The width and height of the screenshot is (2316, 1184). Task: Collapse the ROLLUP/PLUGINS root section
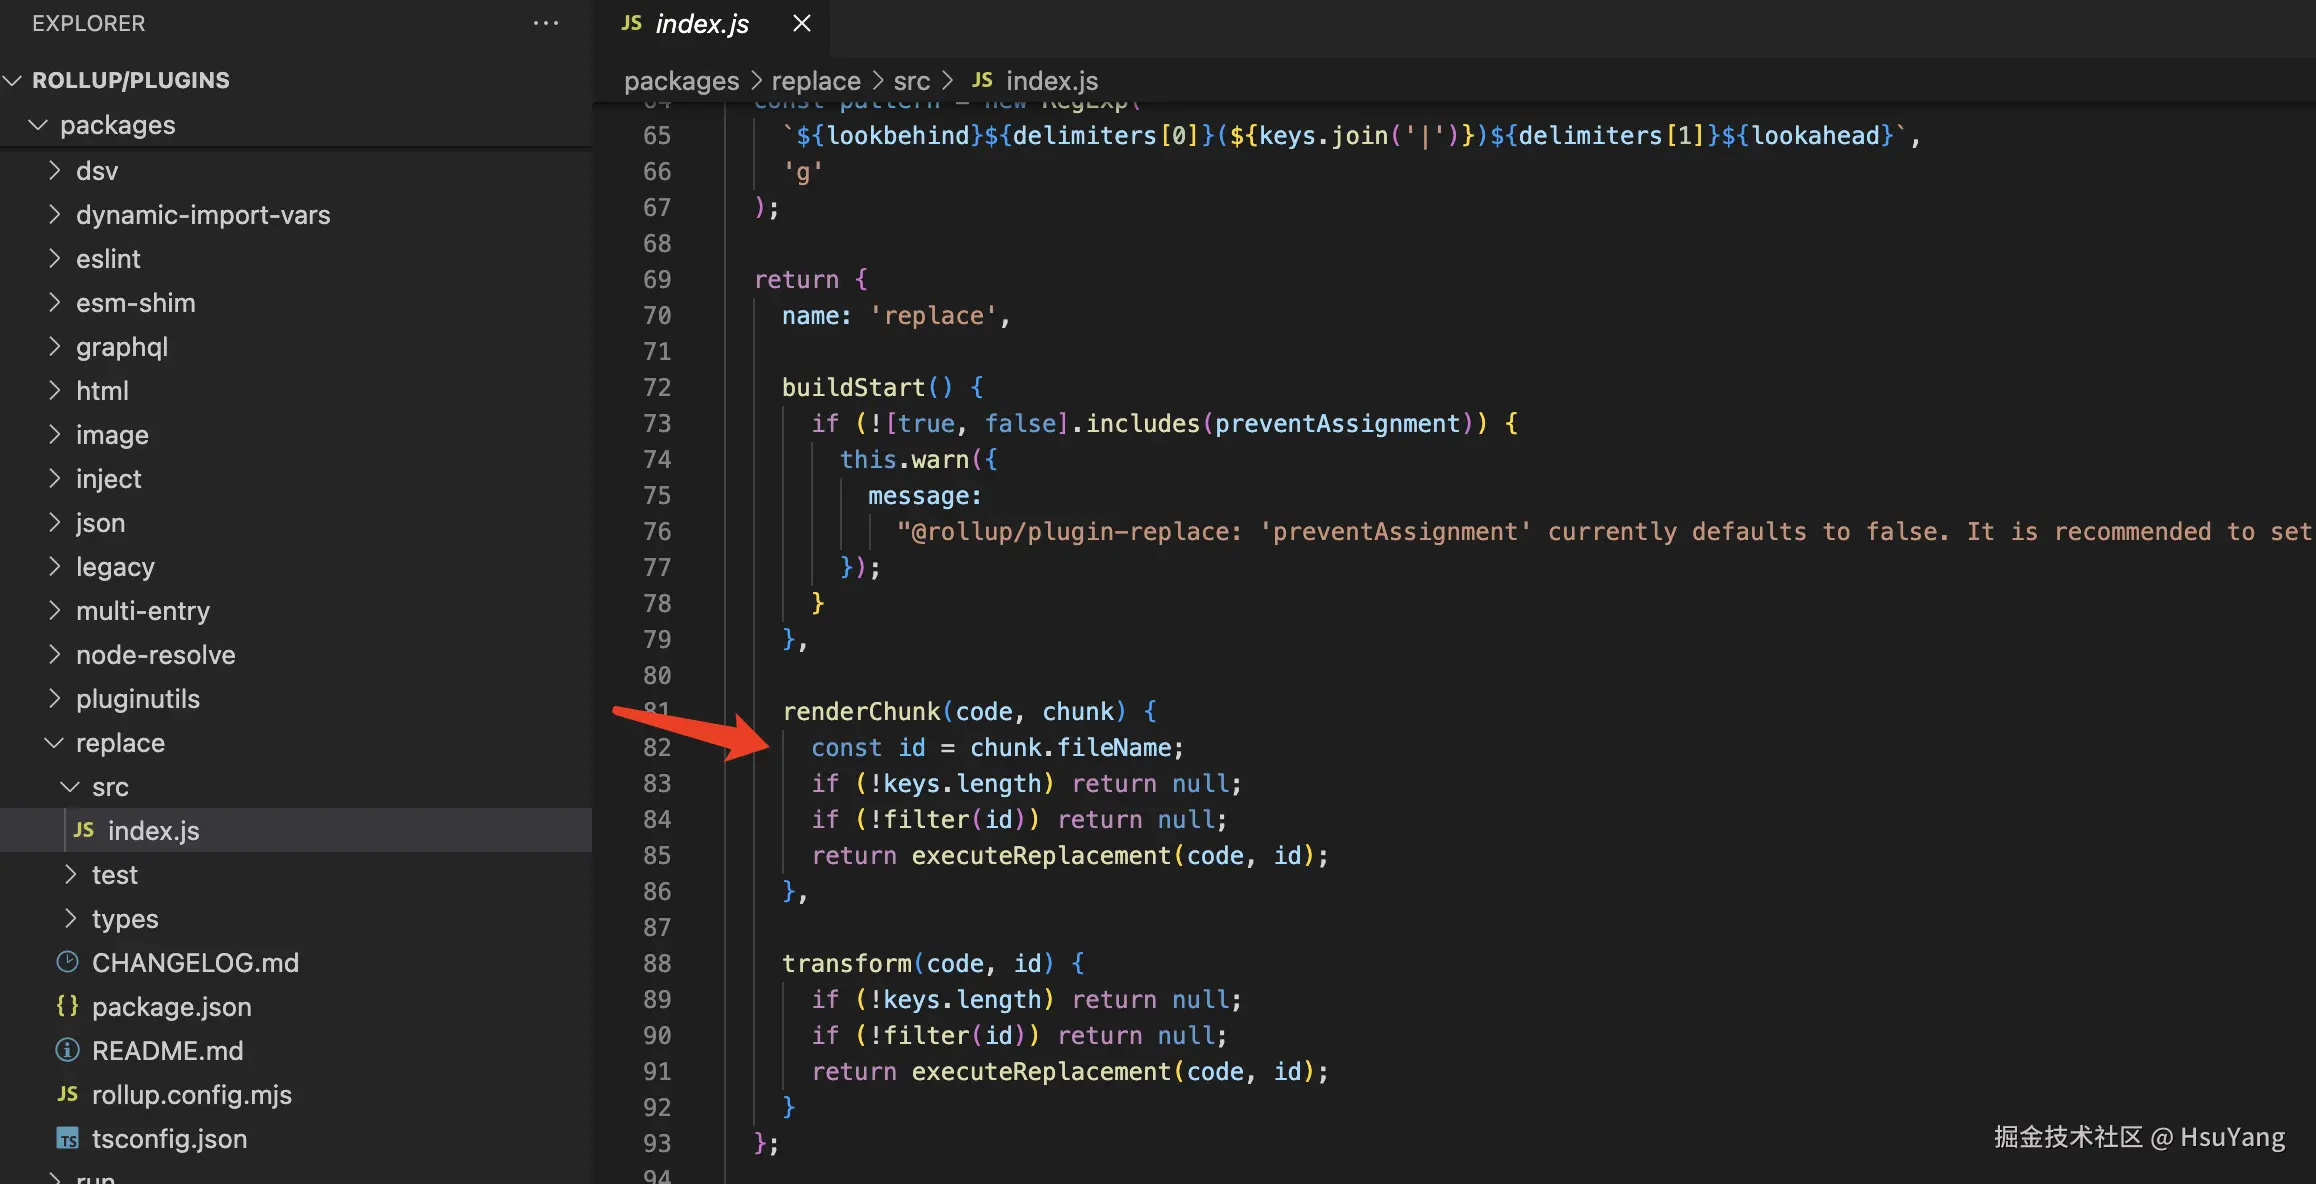[x=13, y=80]
